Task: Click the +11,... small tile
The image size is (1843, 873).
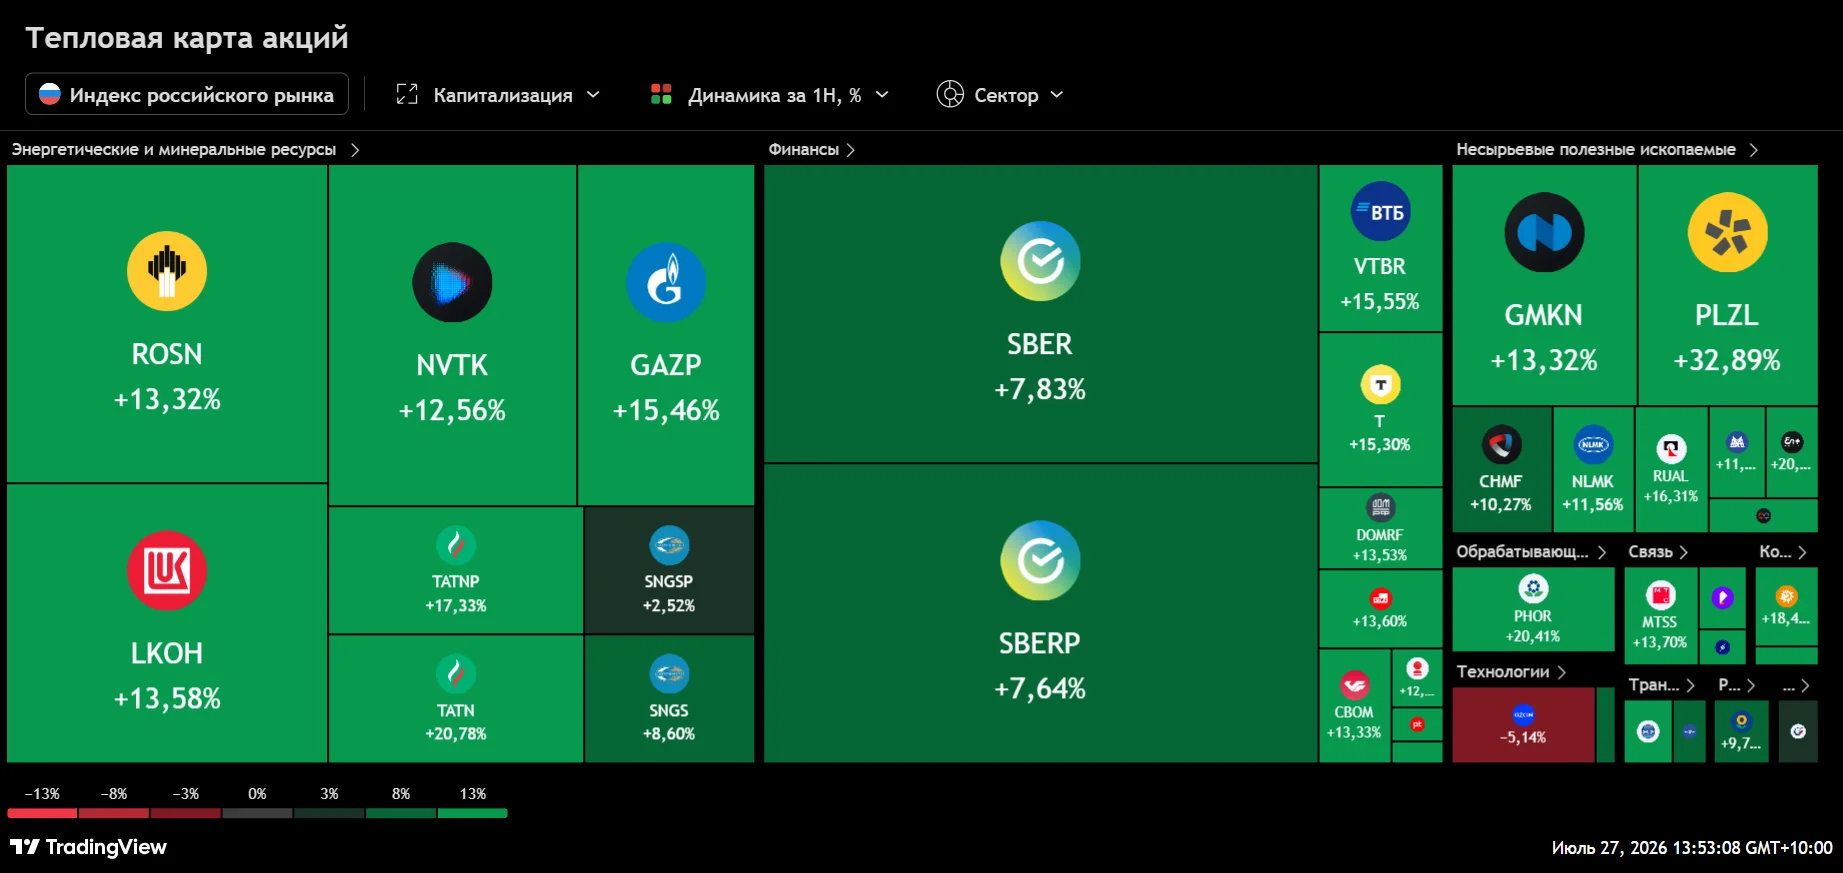Action: click(x=1737, y=452)
